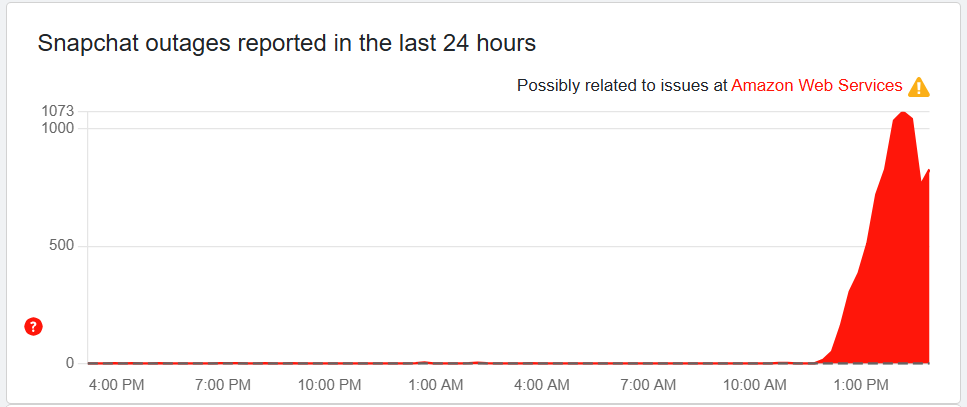This screenshot has width=967, height=407.
Task: Click the 7:00 PM time label
Action: pyautogui.click(x=221, y=385)
